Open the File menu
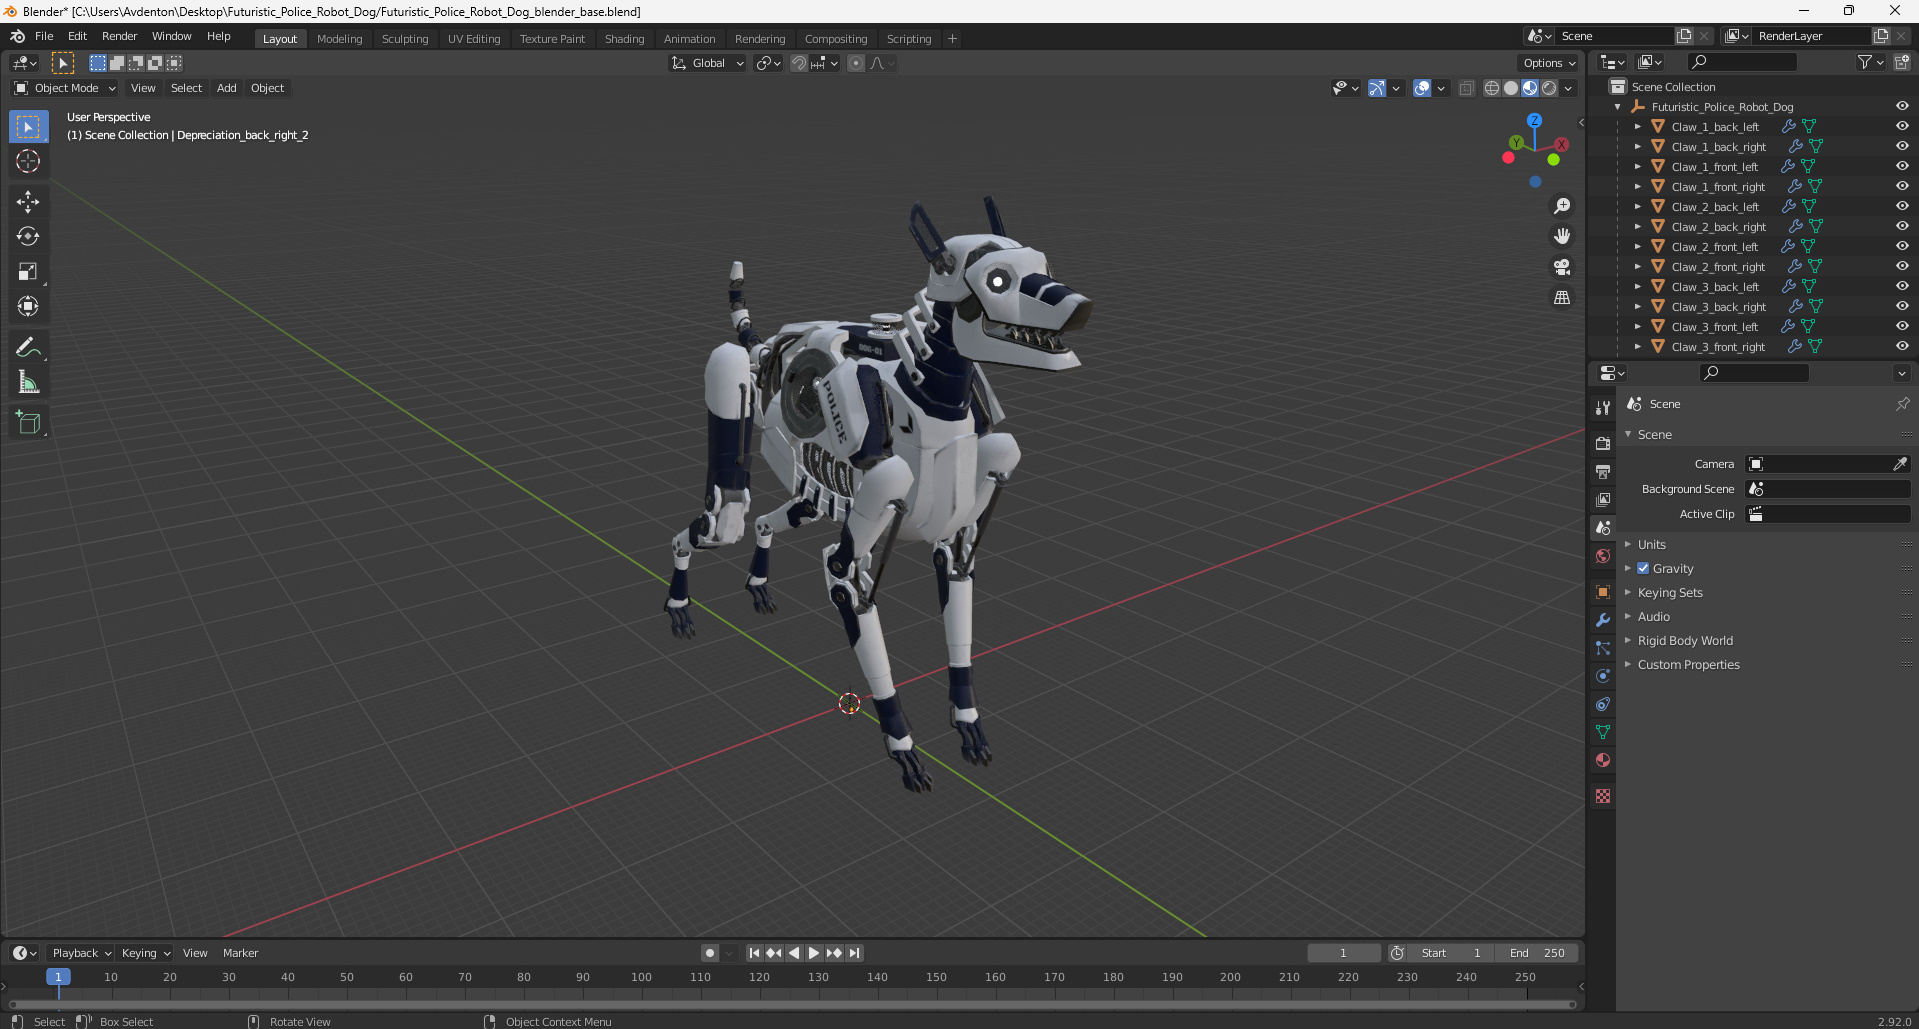The image size is (1919, 1029). [x=44, y=36]
